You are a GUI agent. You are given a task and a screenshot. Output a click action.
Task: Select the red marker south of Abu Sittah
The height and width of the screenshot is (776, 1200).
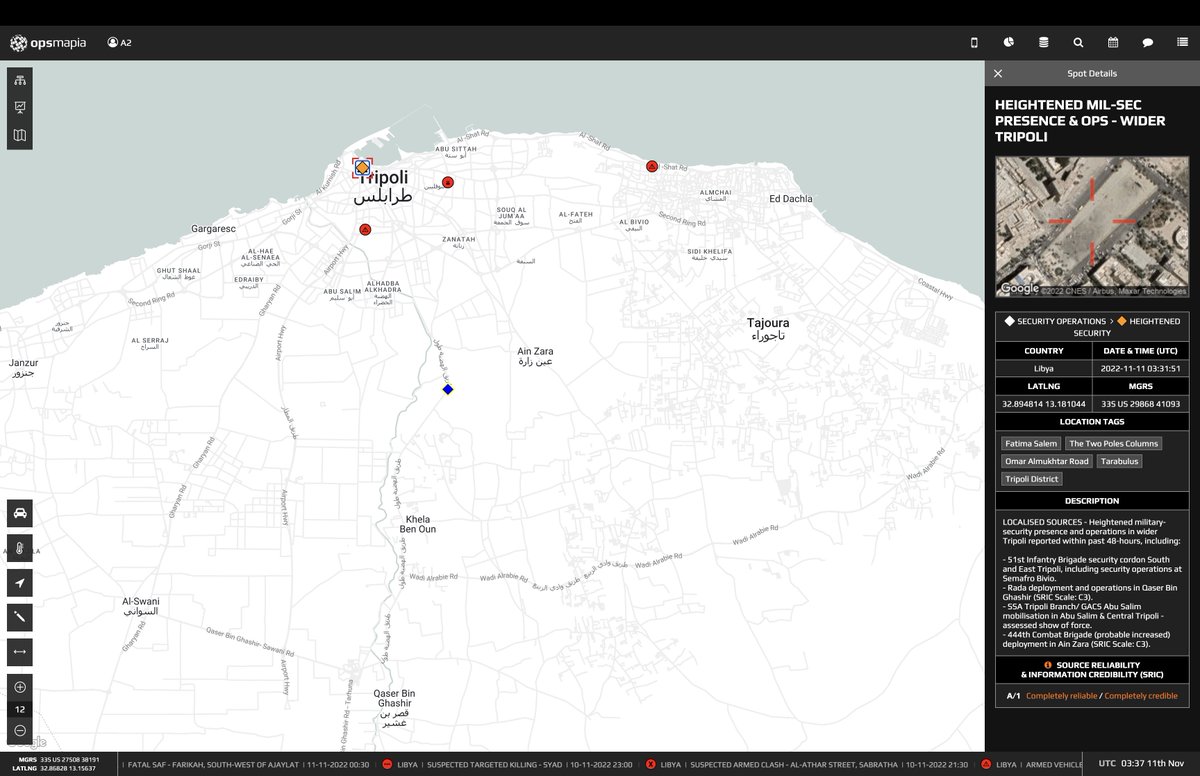[448, 182]
